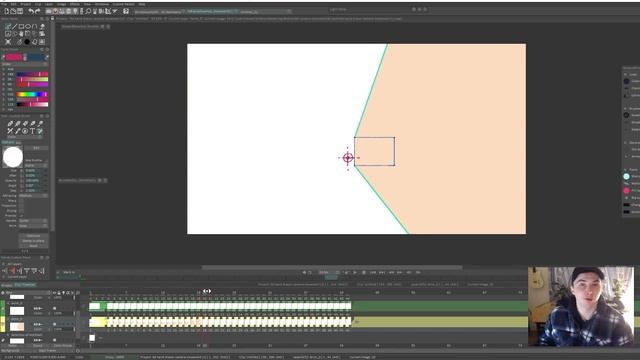Select the magnifier zoom tool in top toolbar
The image size is (640, 360).
88,11
